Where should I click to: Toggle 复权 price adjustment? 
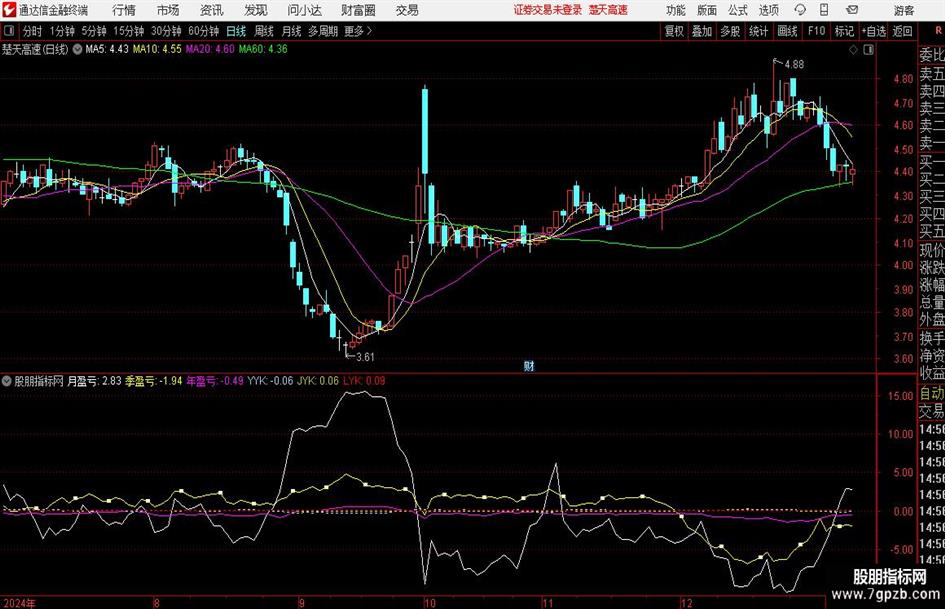click(x=674, y=31)
